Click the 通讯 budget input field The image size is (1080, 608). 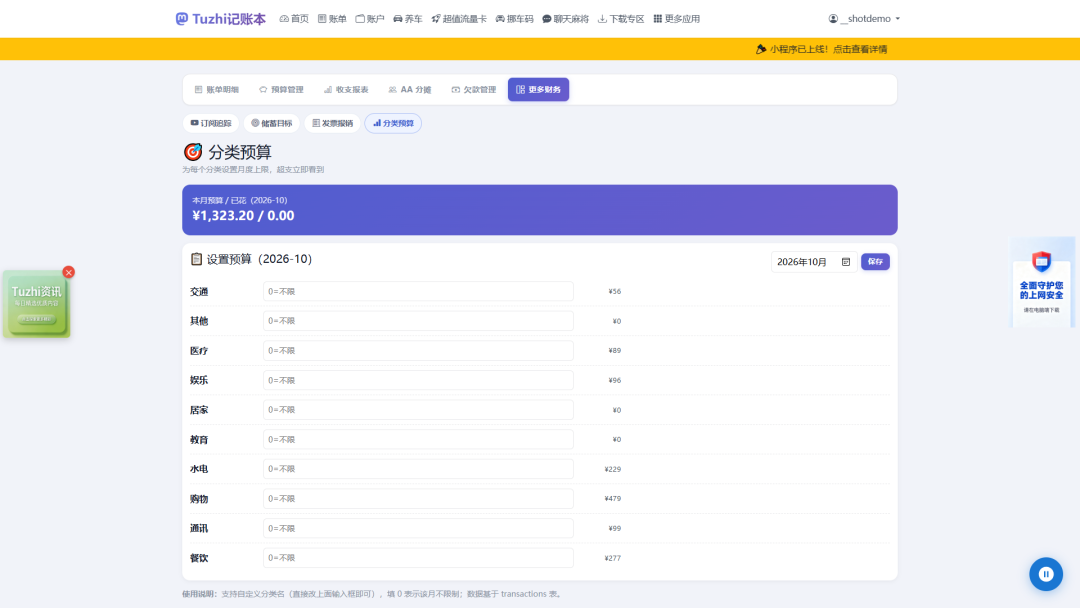click(x=418, y=528)
